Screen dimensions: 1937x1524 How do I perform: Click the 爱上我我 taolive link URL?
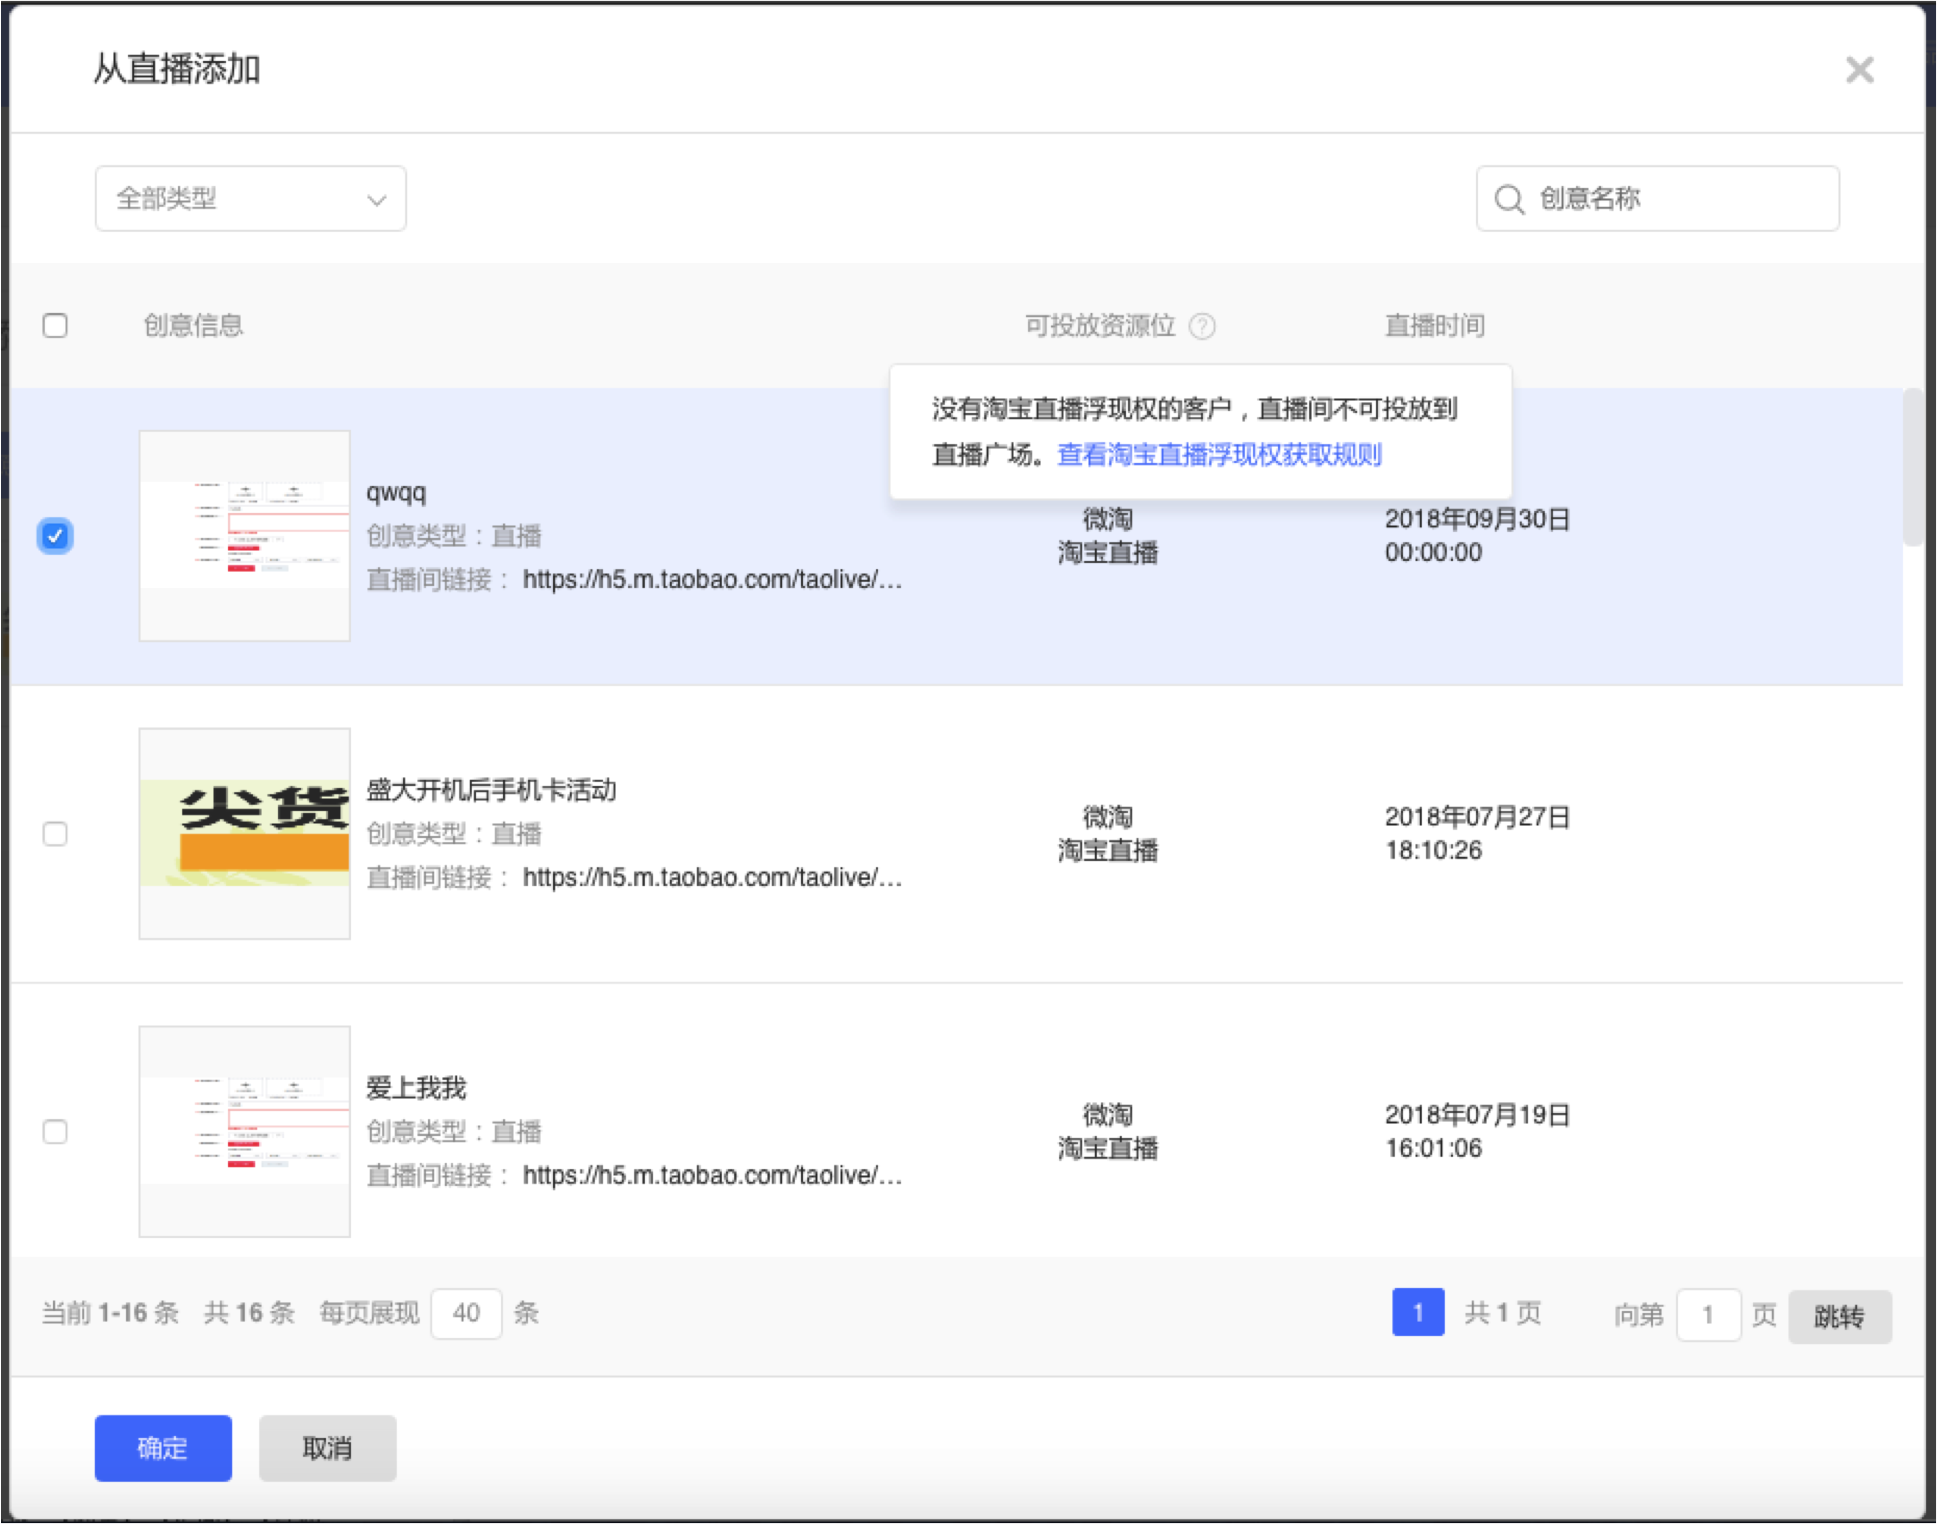pyautogui.click(x=712, y=1176)
